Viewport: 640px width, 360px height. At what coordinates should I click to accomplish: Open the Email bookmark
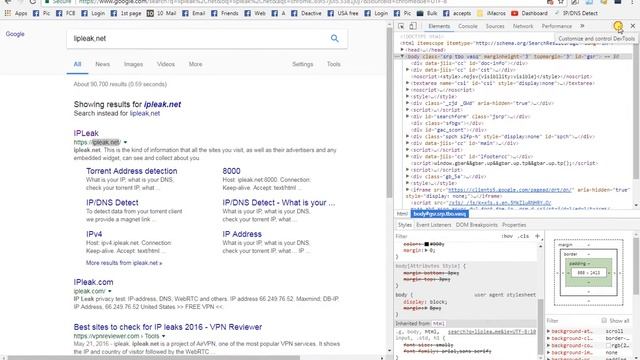tap(194, 13)
